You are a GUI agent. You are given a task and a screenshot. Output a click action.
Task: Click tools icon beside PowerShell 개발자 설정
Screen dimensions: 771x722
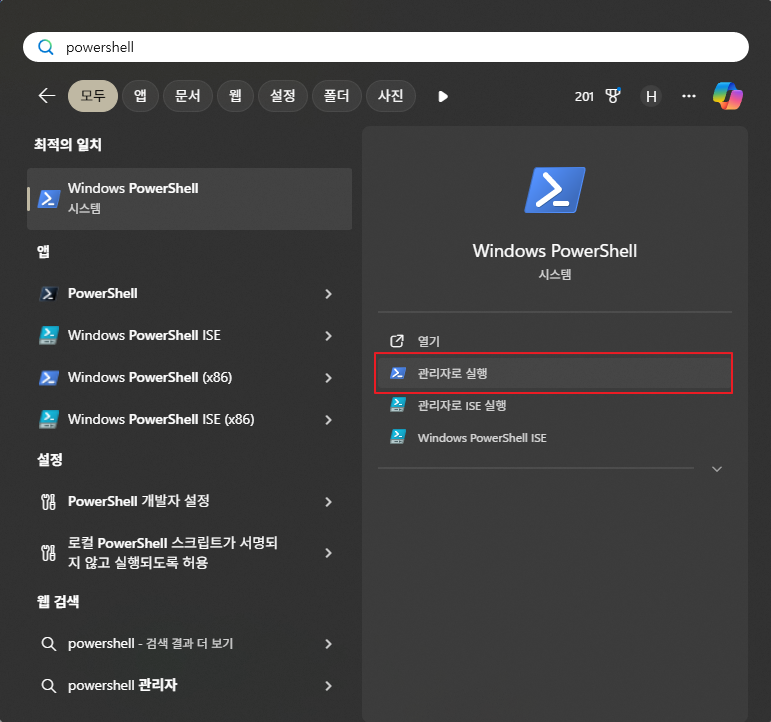[x=48, y=502]
